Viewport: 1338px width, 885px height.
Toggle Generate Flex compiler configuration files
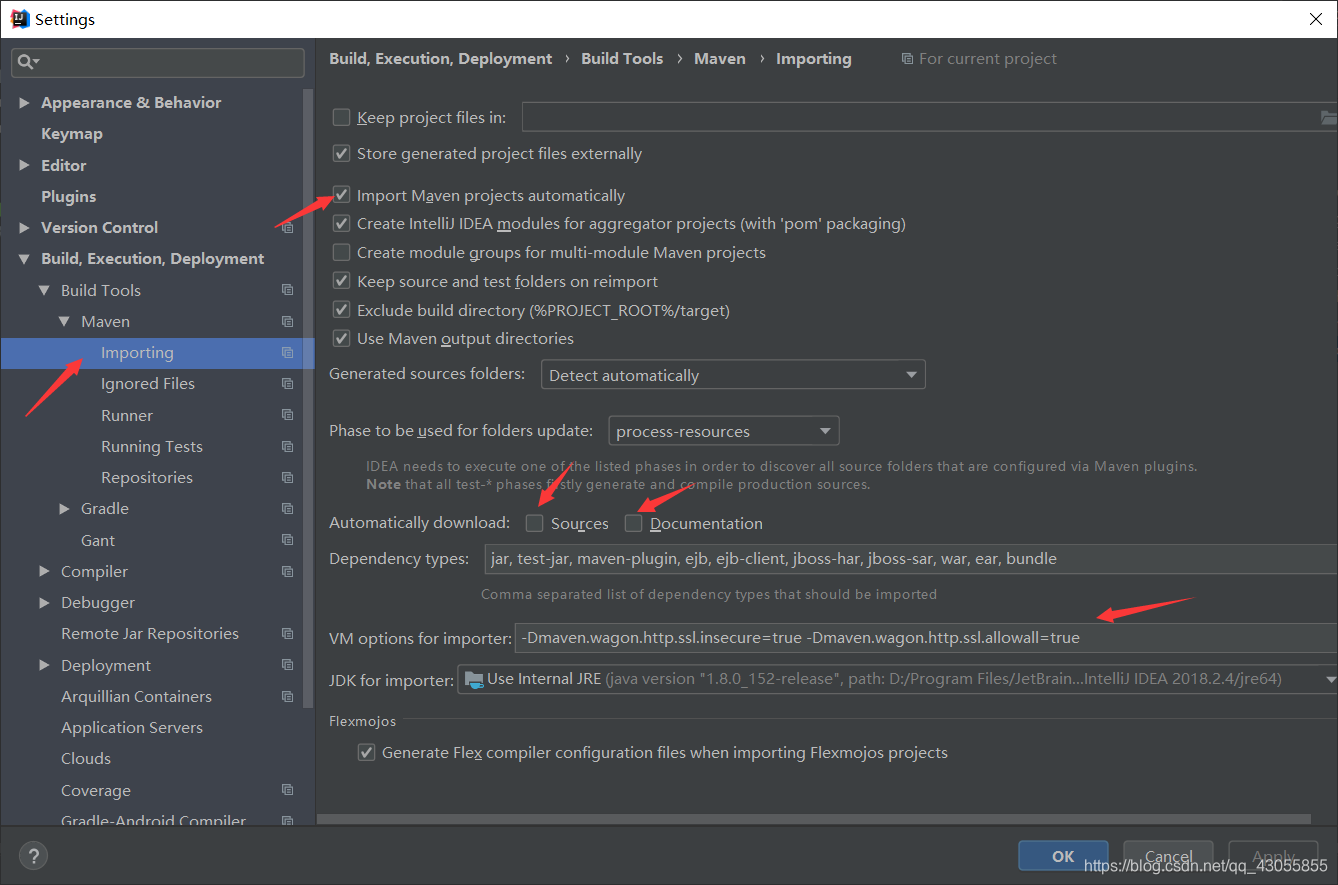[366, 752]
